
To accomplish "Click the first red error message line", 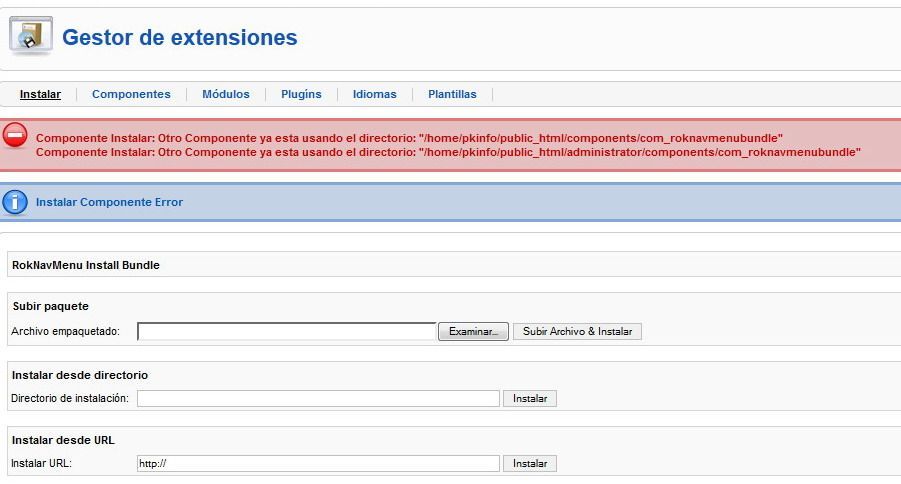I will pos(409,138).
